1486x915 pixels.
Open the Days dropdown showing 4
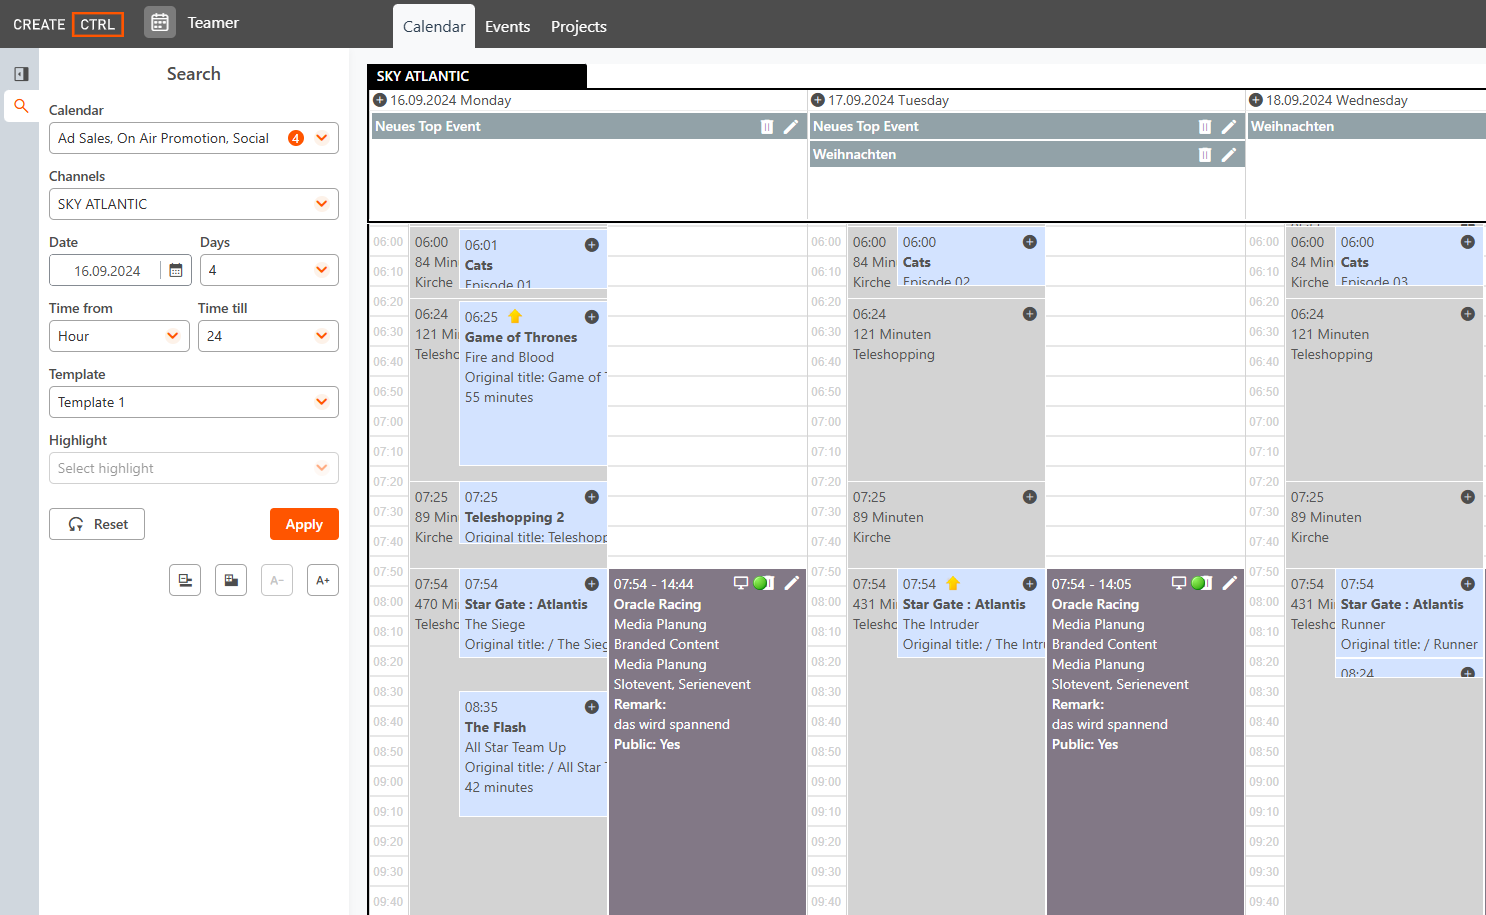(x=269, y=270)
